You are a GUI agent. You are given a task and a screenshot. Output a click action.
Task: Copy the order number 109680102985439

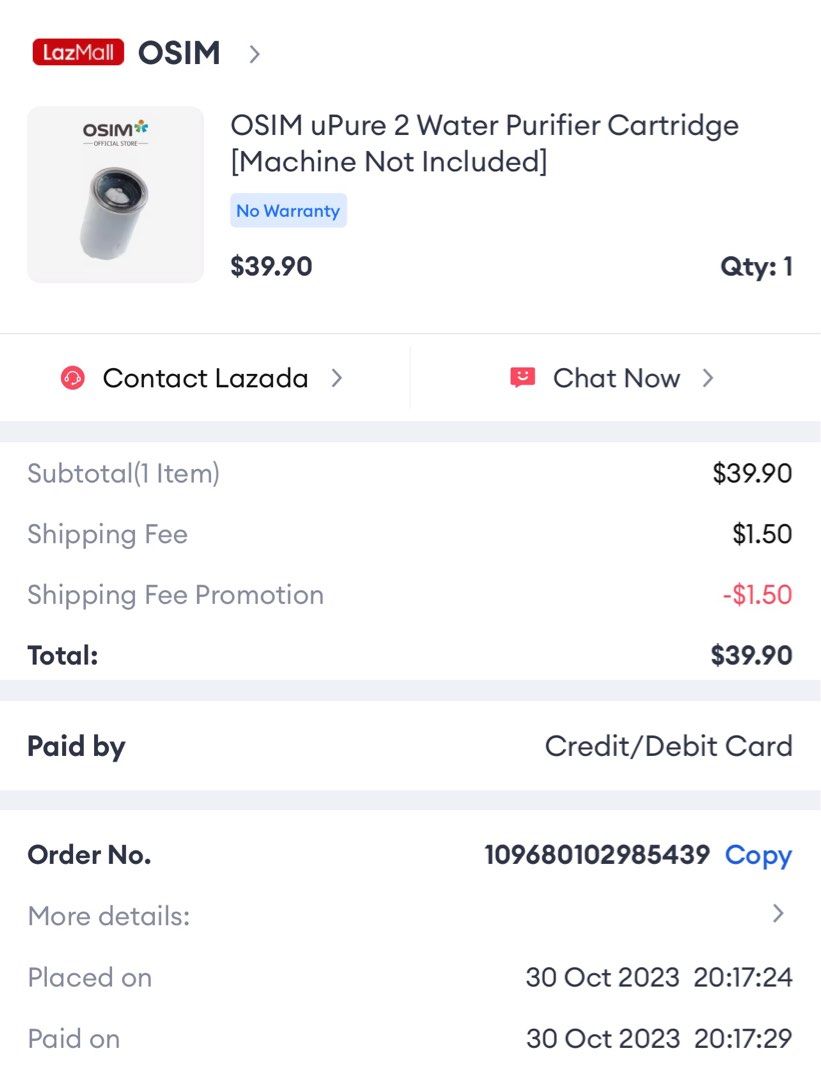[x=597, y=855]
